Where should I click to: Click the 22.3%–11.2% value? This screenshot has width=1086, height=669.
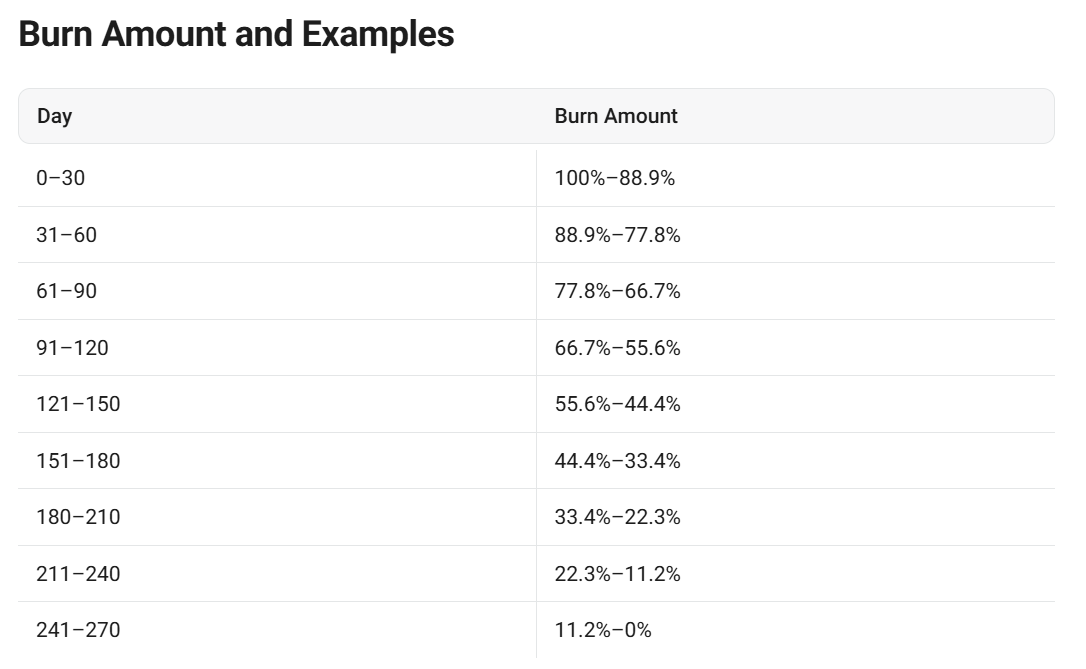pos(617,573)
